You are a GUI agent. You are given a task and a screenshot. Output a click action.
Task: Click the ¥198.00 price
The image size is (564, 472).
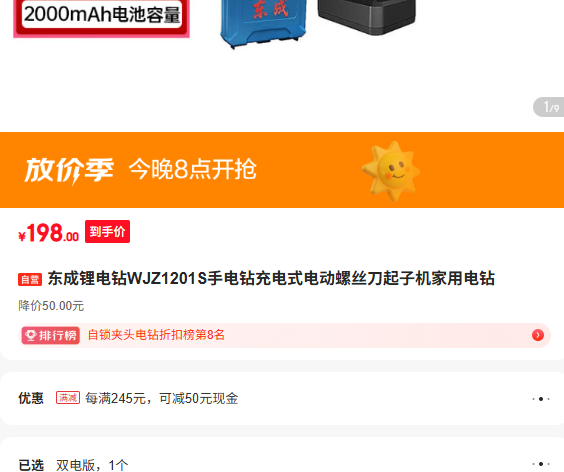(49, 233)
